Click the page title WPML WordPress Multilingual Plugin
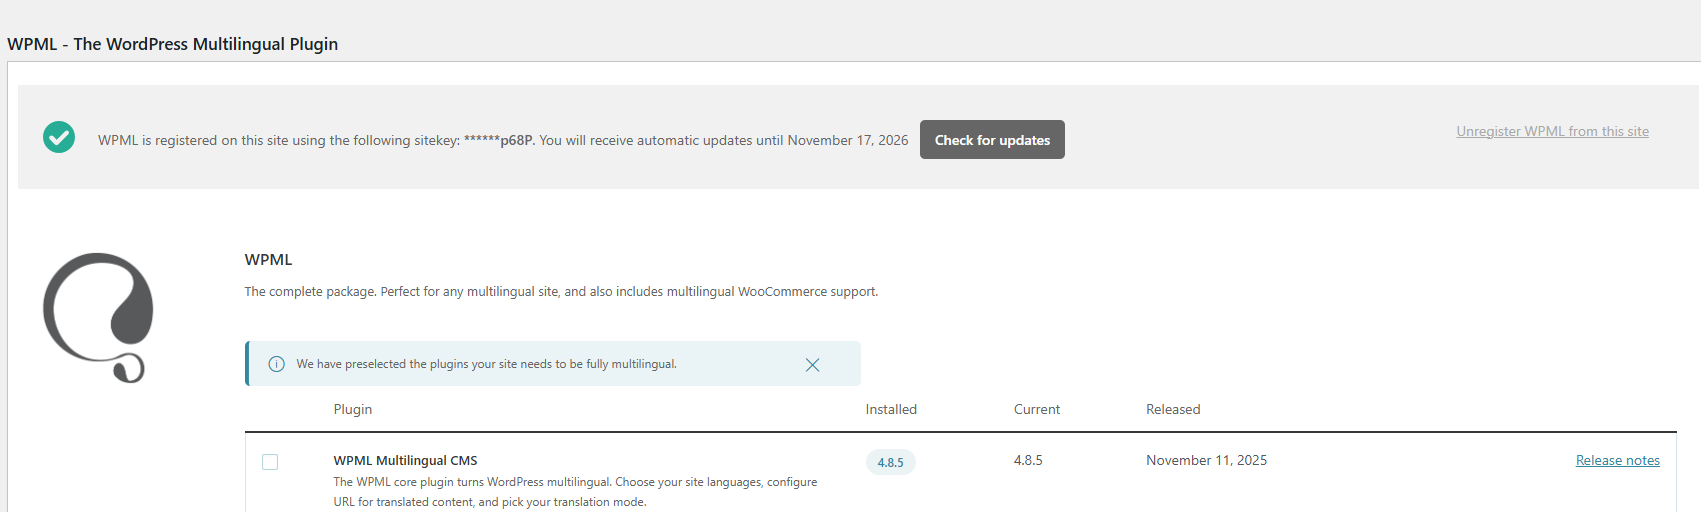Viewport: 1701px width, 512px height. click(x=172, y=44)
